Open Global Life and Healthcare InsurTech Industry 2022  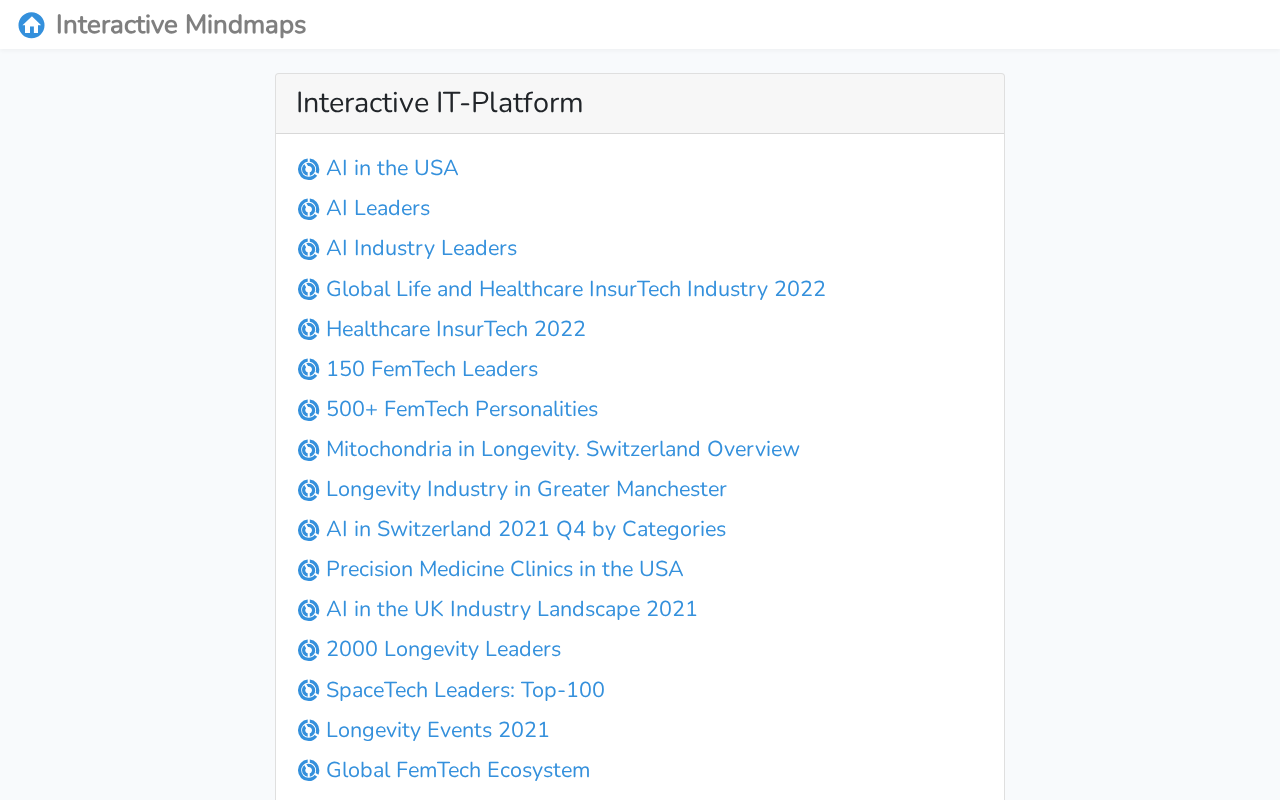576,289
